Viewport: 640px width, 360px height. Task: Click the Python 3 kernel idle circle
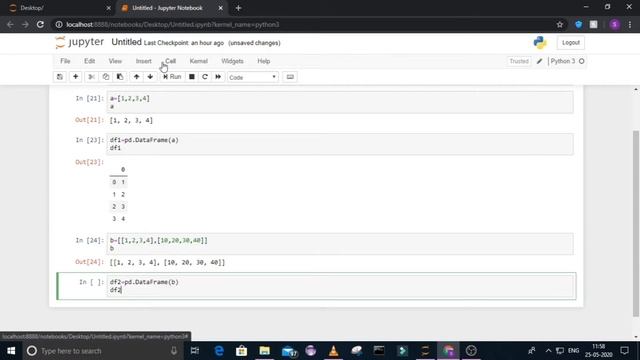pos(582,61)
